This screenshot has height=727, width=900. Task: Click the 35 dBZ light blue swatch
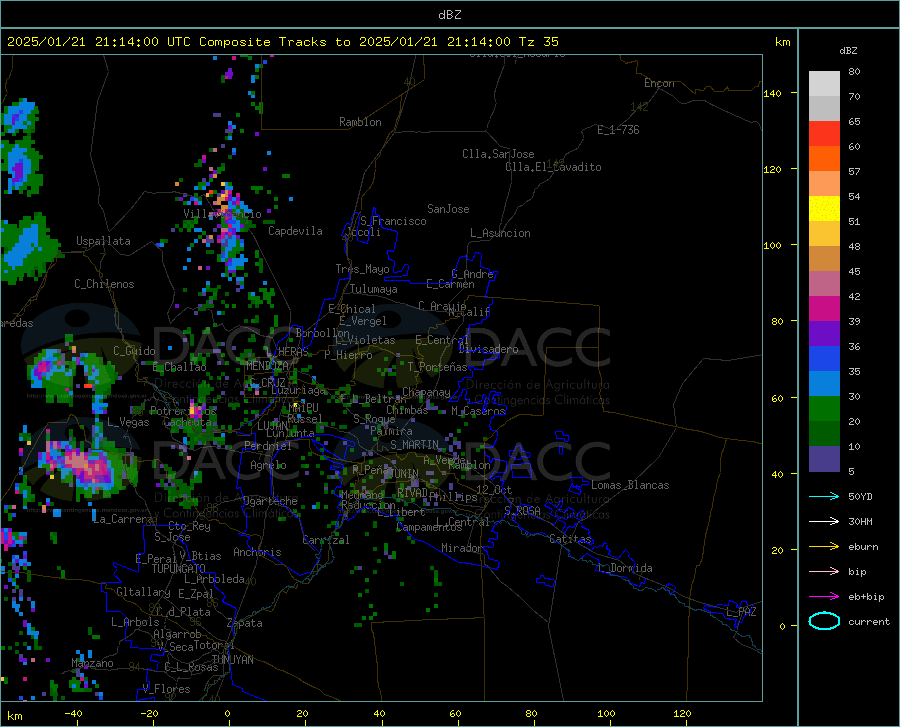(x=824, y=384)
